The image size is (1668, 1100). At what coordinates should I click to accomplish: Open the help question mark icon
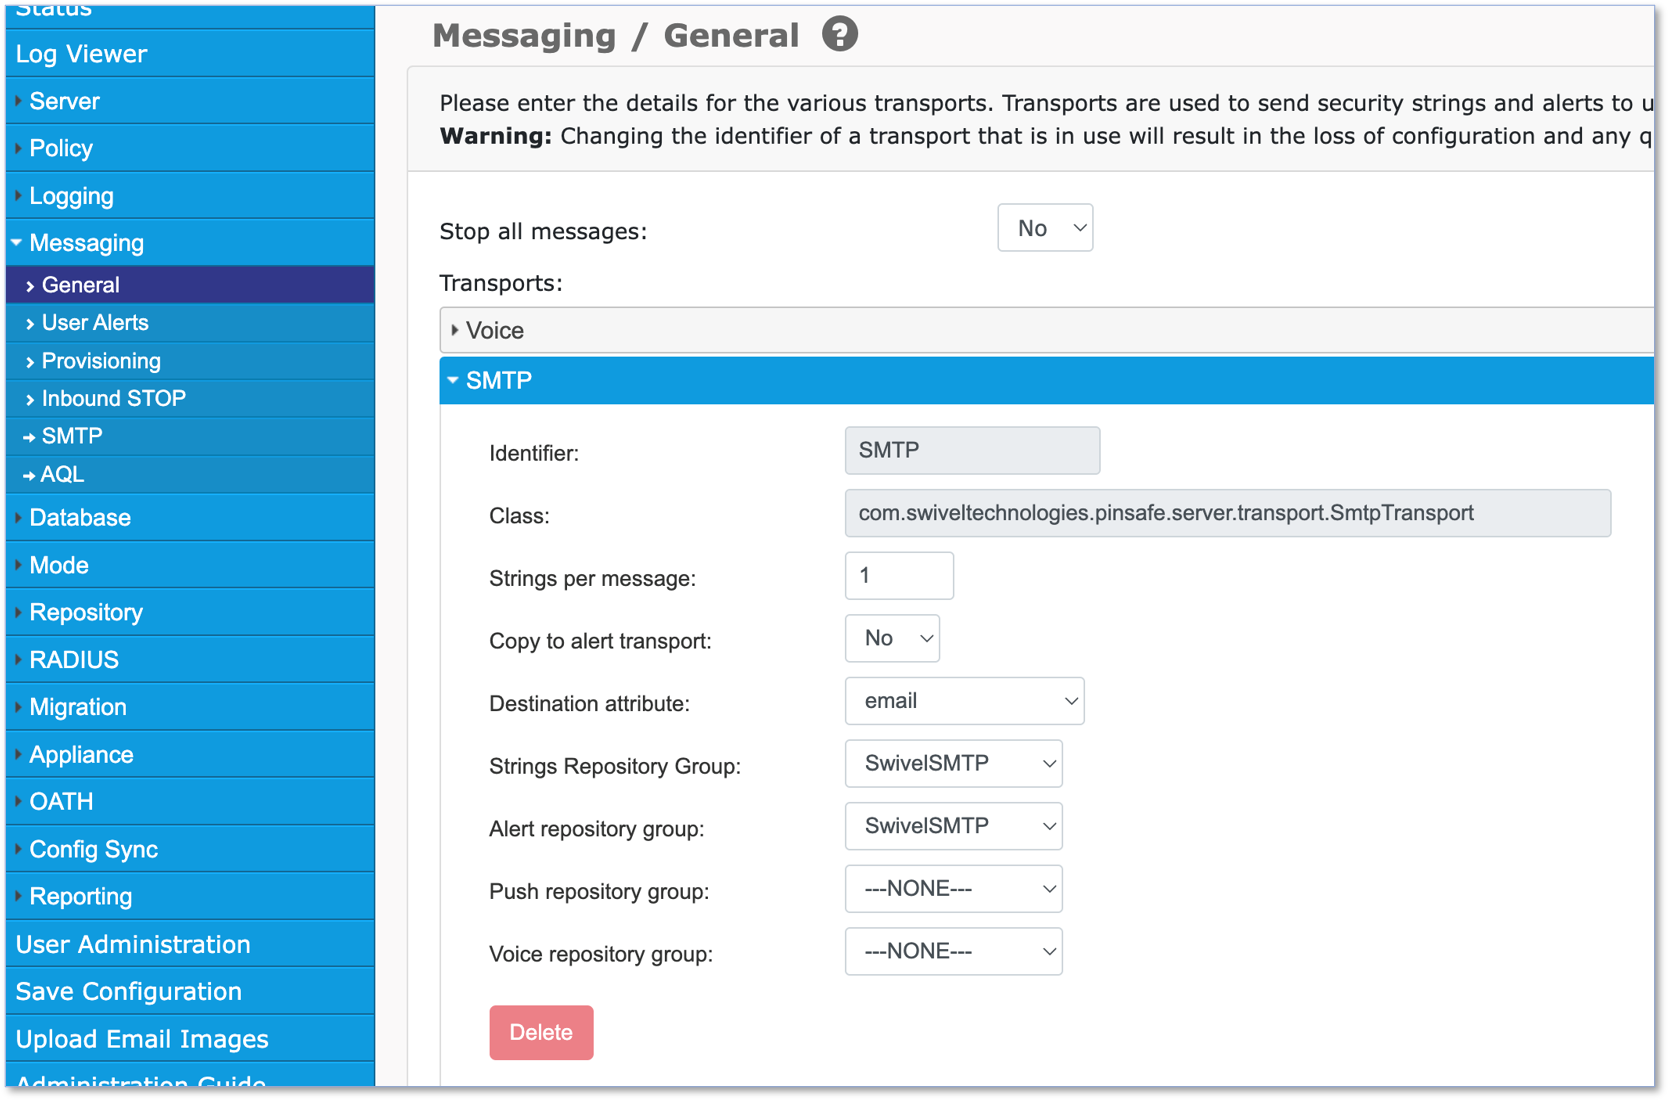(840, 35)
